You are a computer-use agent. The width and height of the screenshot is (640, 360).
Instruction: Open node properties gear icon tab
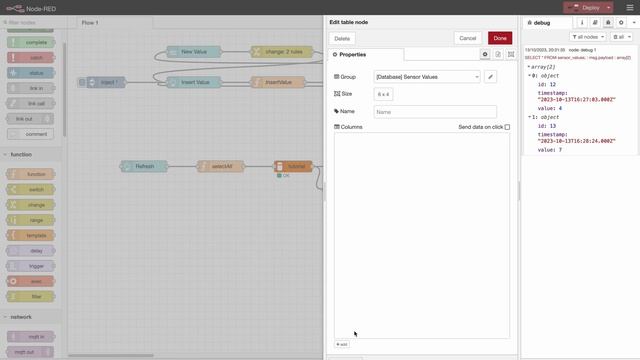point(485,54)
